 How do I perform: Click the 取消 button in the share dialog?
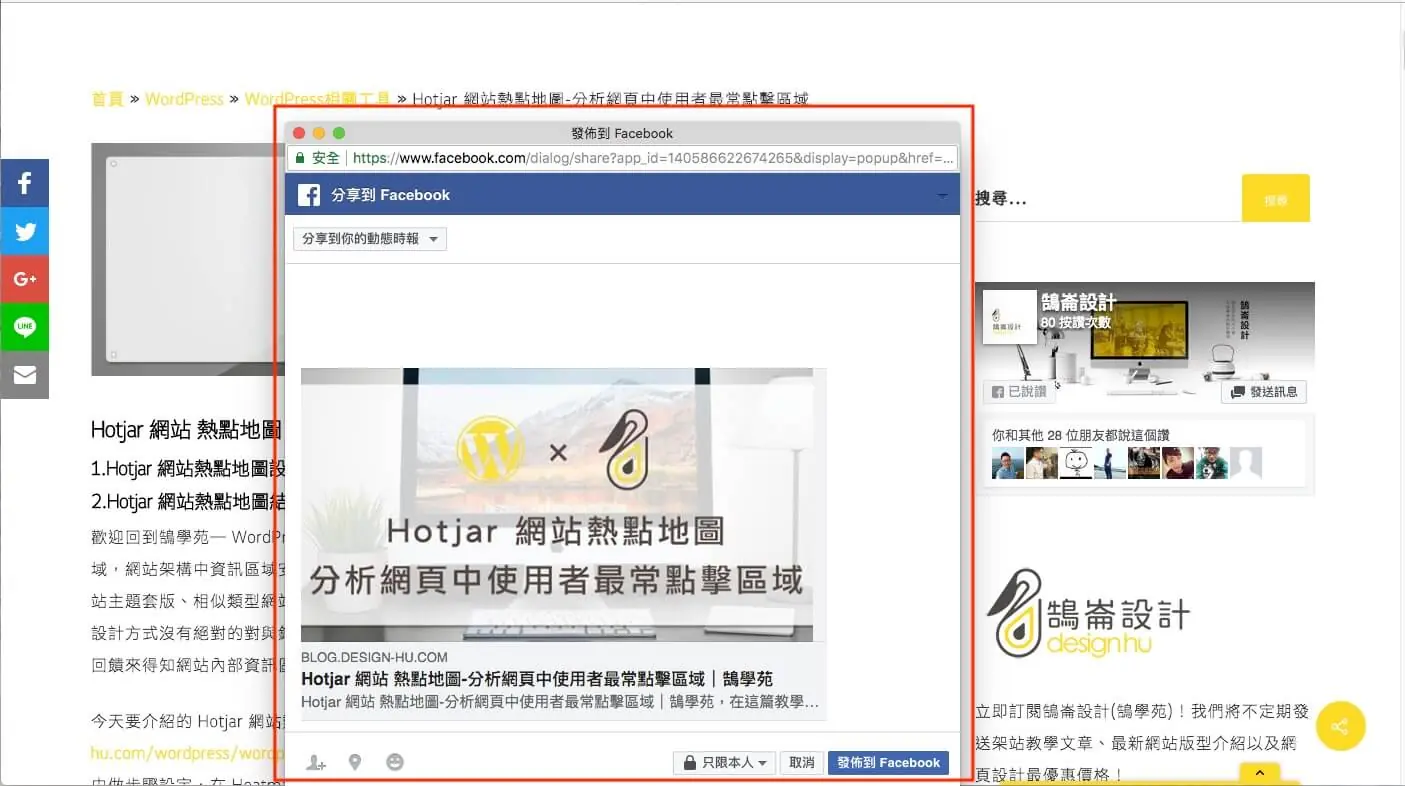click(x=802, y=763)
